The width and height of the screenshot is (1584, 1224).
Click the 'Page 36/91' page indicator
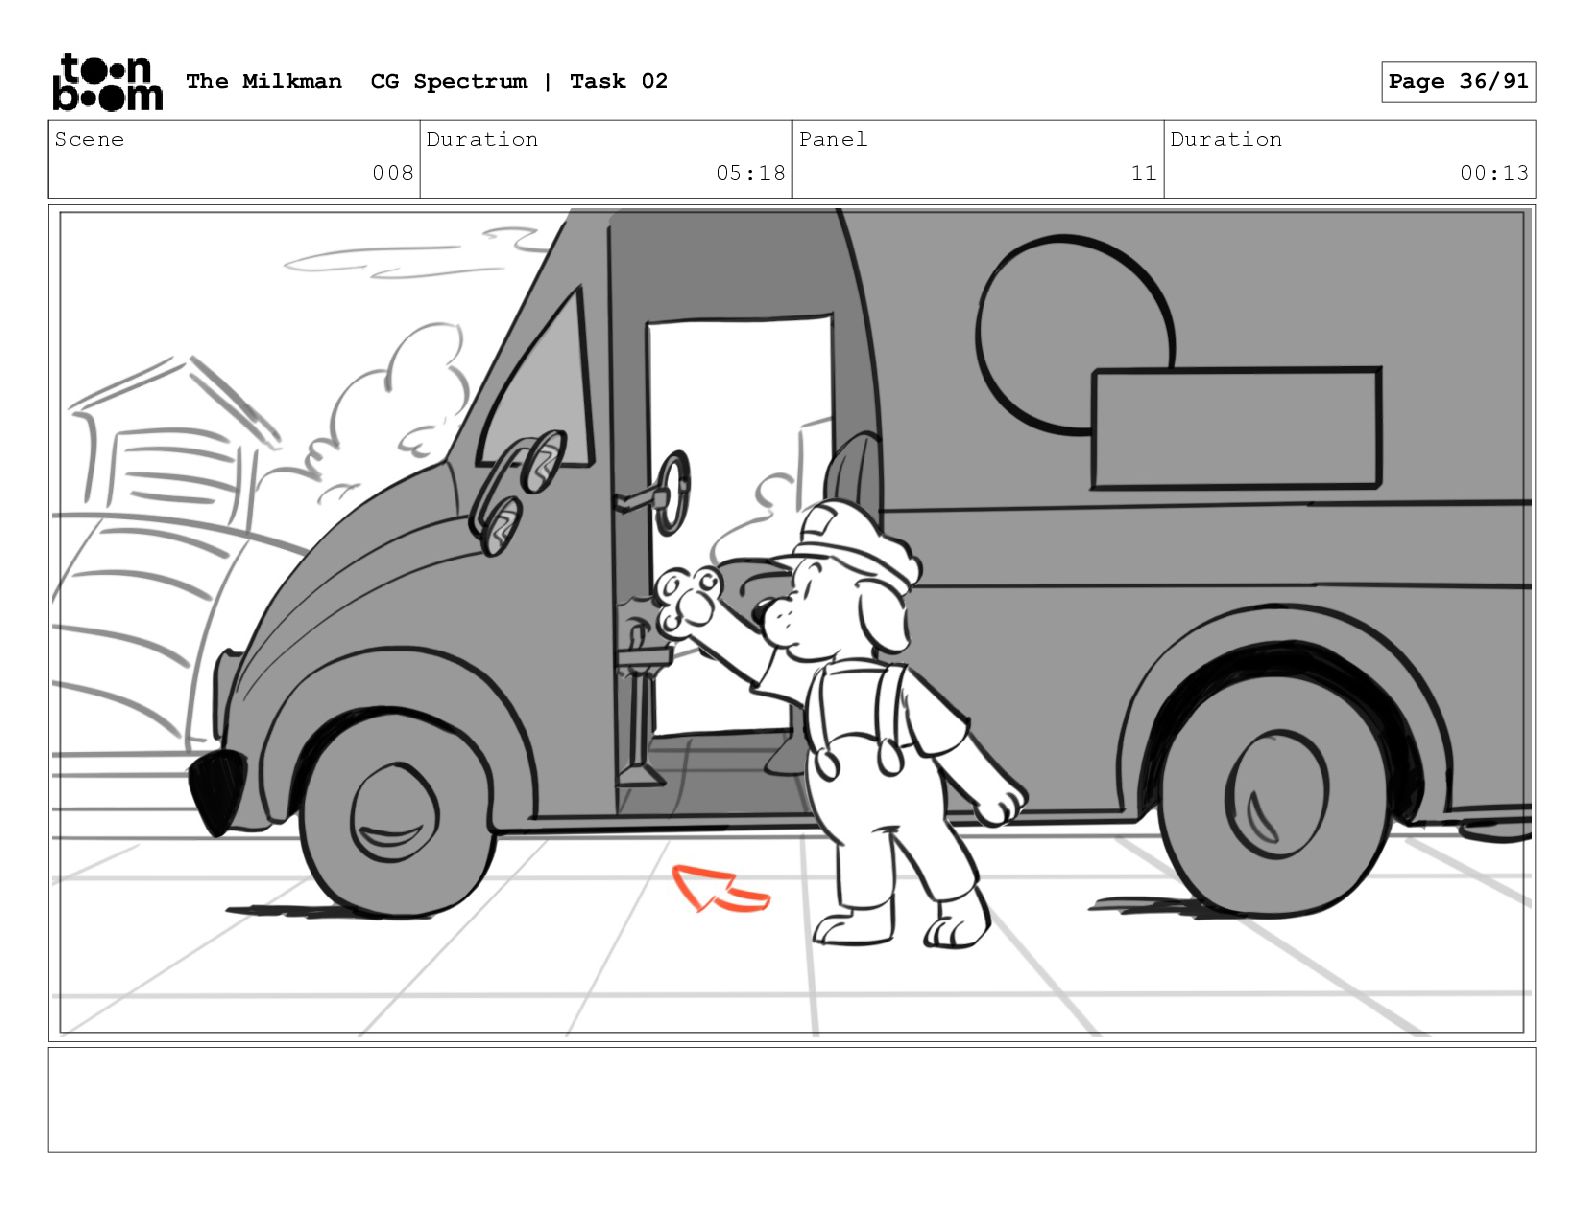[x=1458, y=82]
